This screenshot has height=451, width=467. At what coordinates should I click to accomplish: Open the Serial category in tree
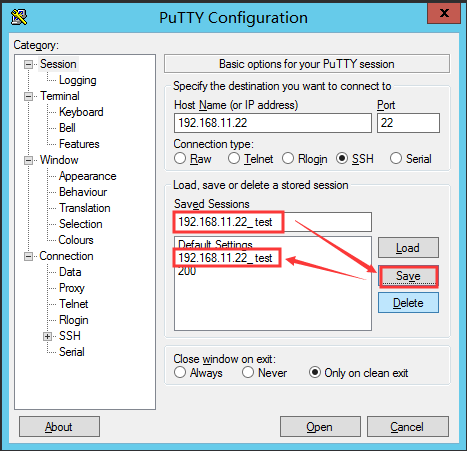[x=72, y=352]
